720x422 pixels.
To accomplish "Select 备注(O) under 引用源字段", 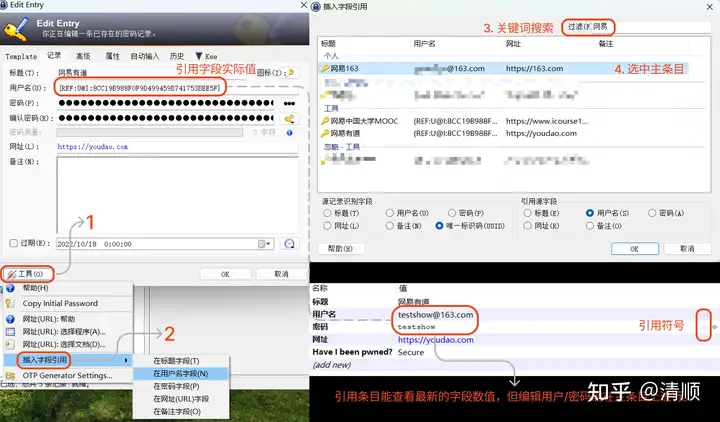I will tap(590, 226).
